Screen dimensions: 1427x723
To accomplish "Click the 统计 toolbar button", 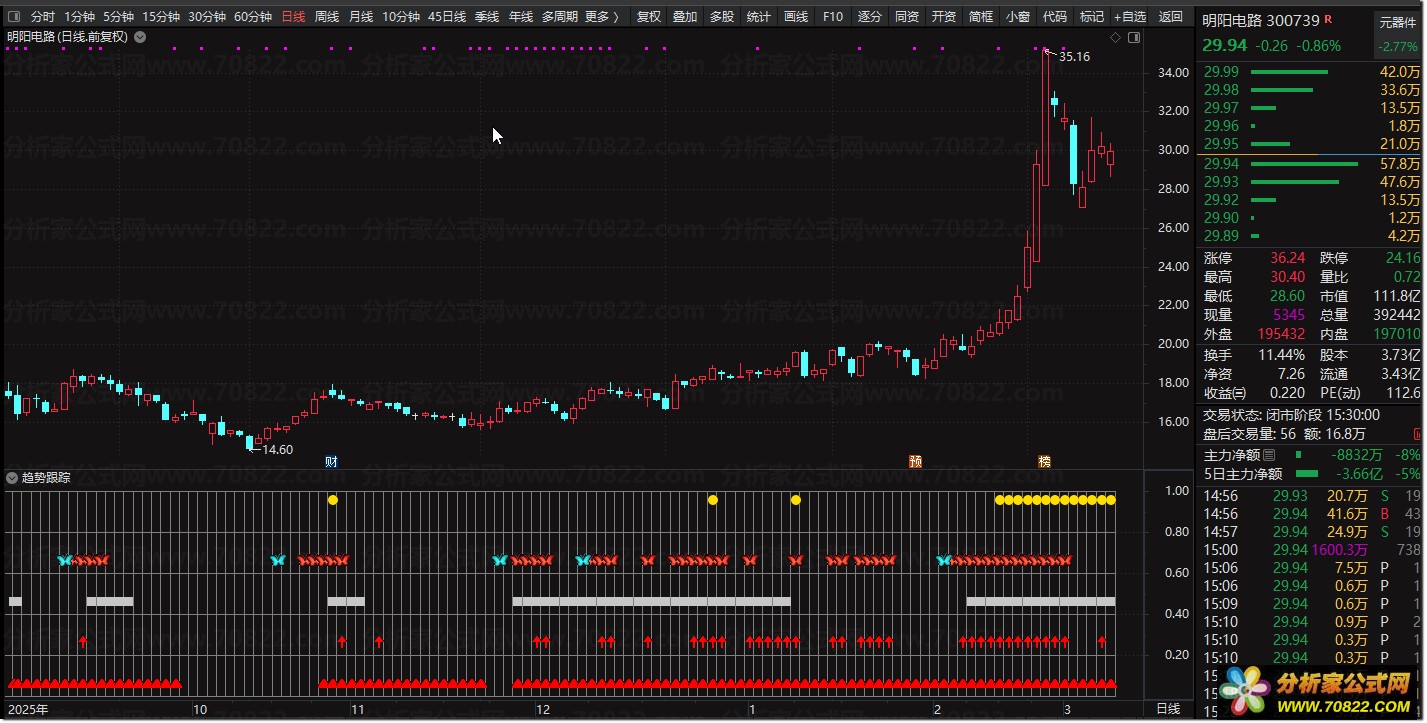I will pyautogui.click(x=759, y=17).
